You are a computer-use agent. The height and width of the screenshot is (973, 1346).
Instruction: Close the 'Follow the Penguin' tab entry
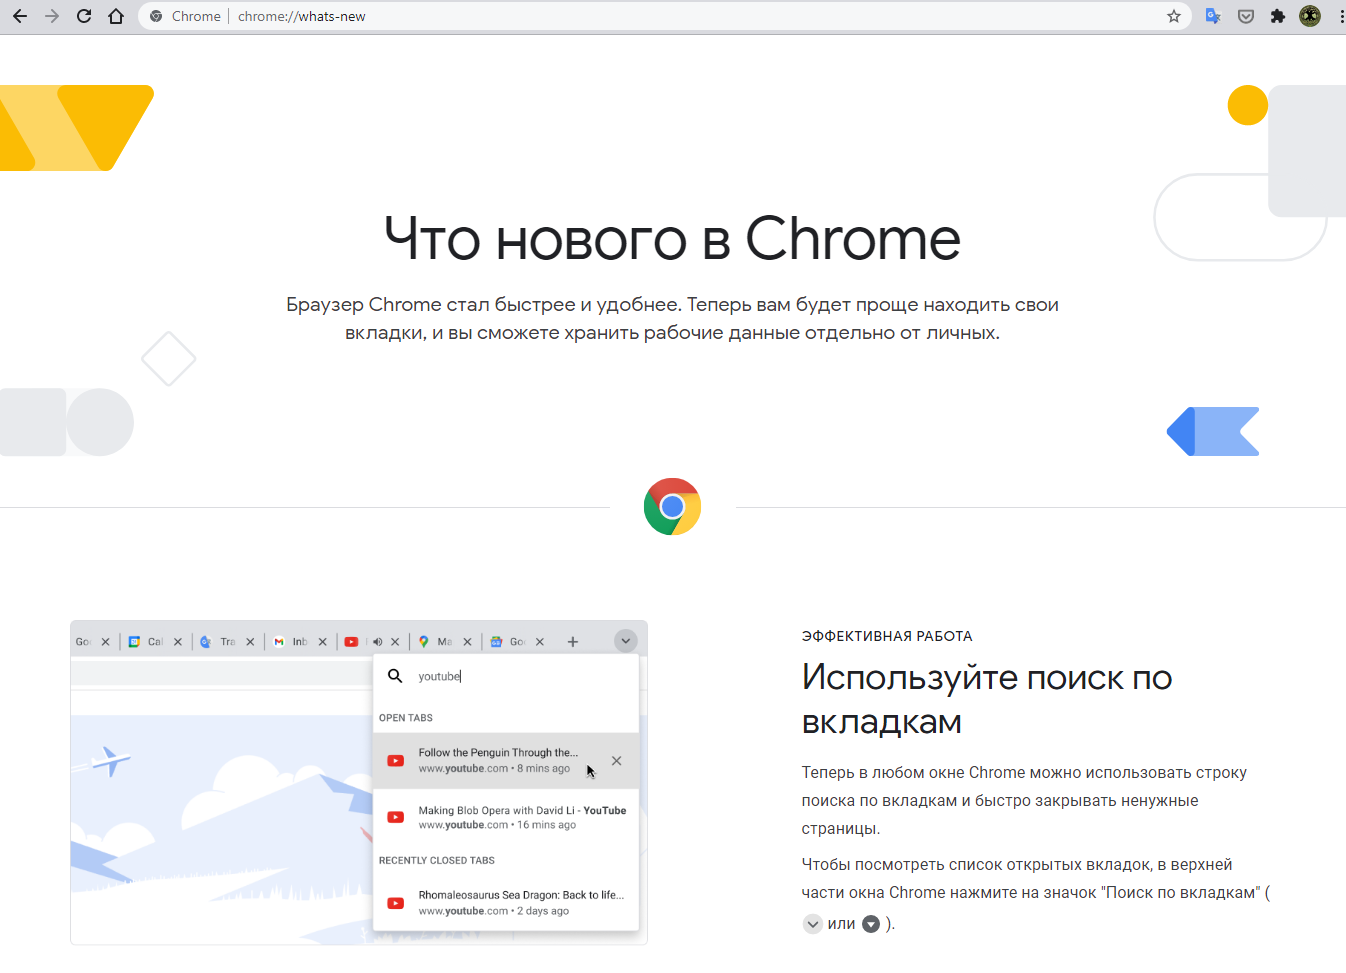click(617, 761)
